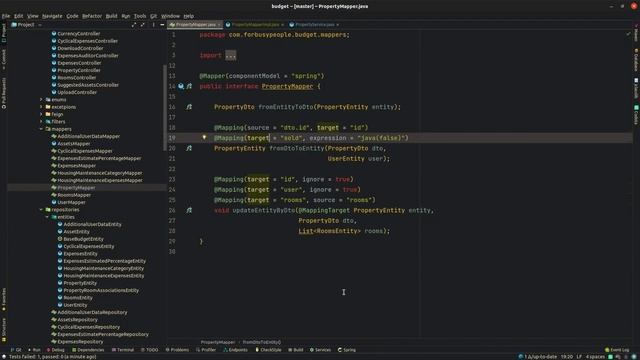This screenshot has width=640, height=360.
Task: Click the gutter icon beside updateEntityByDto line 26
Action: [189, 210]
